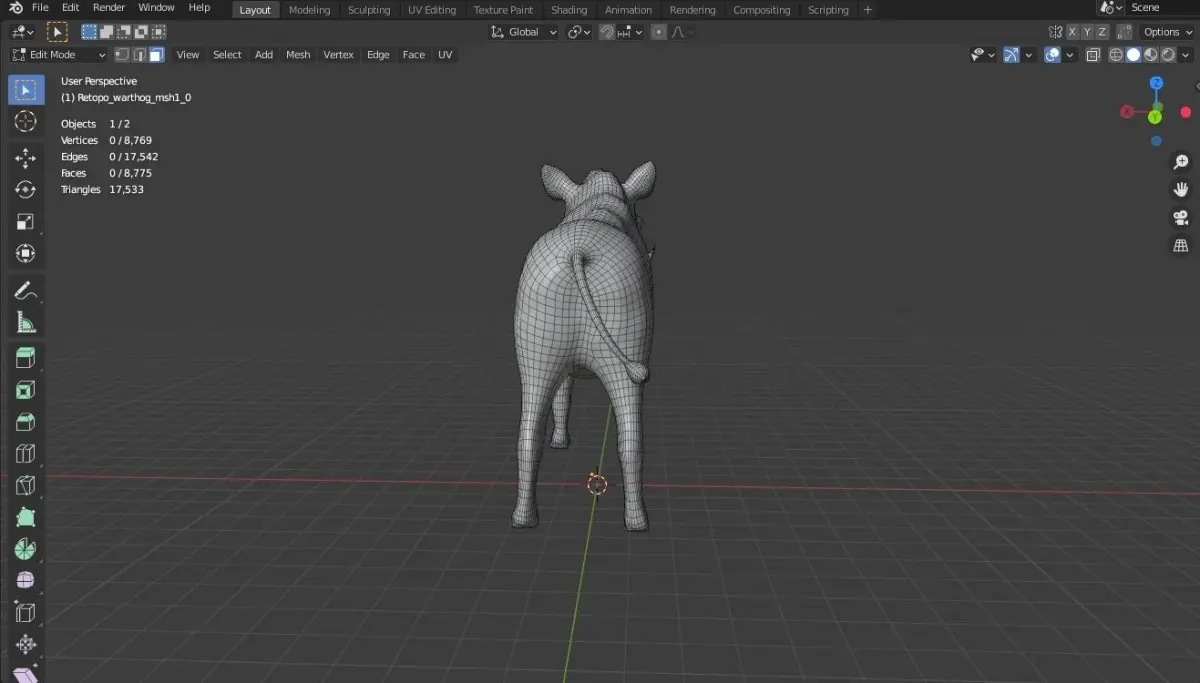Screen dimensions: 1200x683
Task: Open the snapping options dropdown
Action: click(630, 32)
